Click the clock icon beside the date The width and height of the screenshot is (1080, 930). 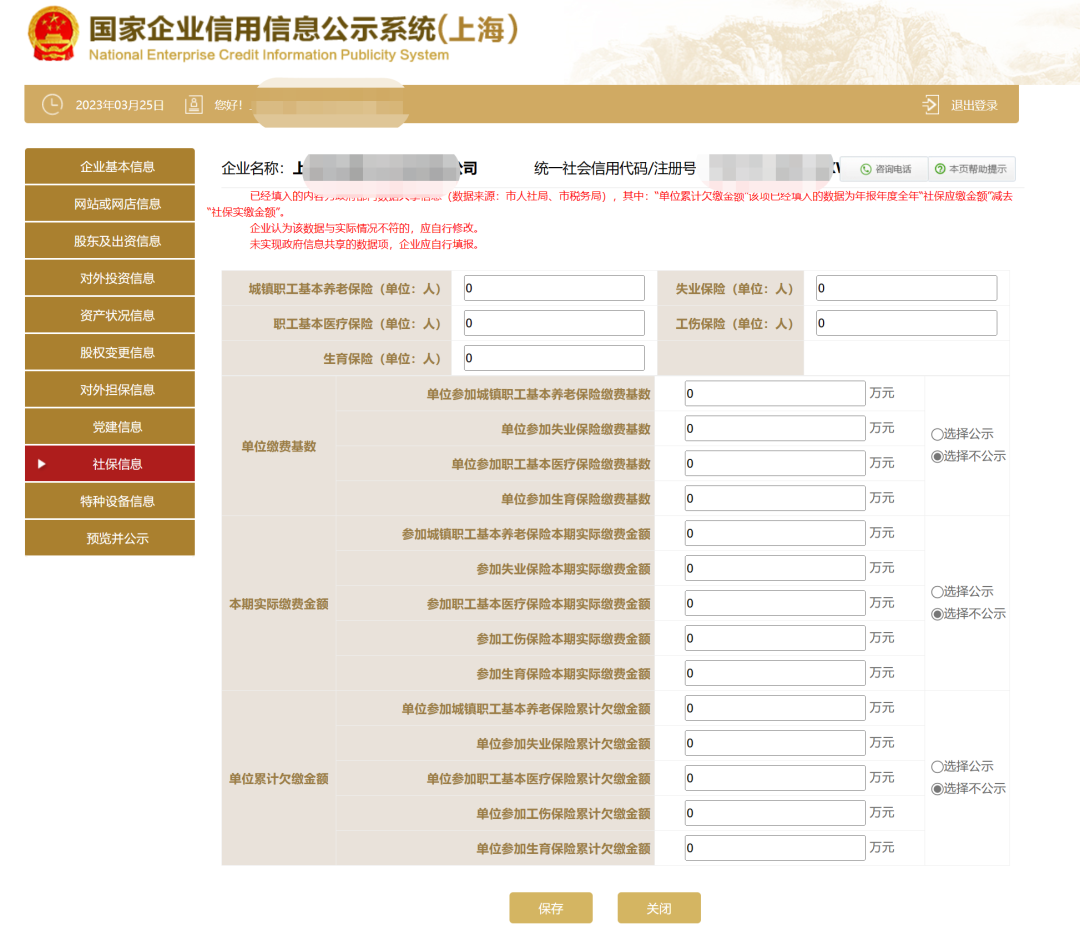52,105
